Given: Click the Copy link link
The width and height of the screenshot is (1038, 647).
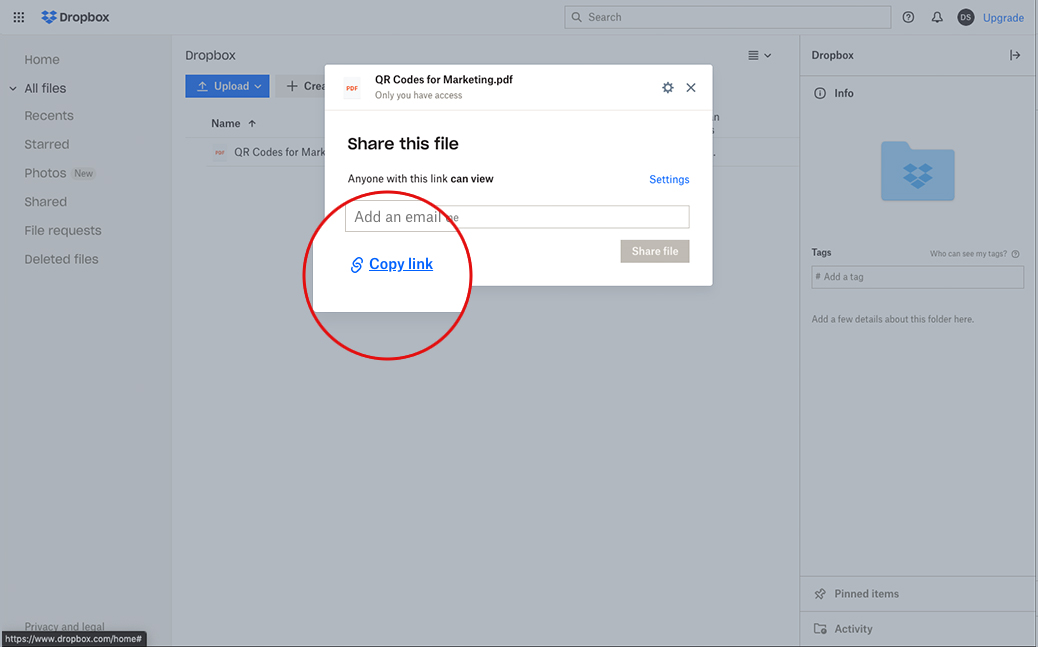Looking at the screenshot, I should (400, 264).
